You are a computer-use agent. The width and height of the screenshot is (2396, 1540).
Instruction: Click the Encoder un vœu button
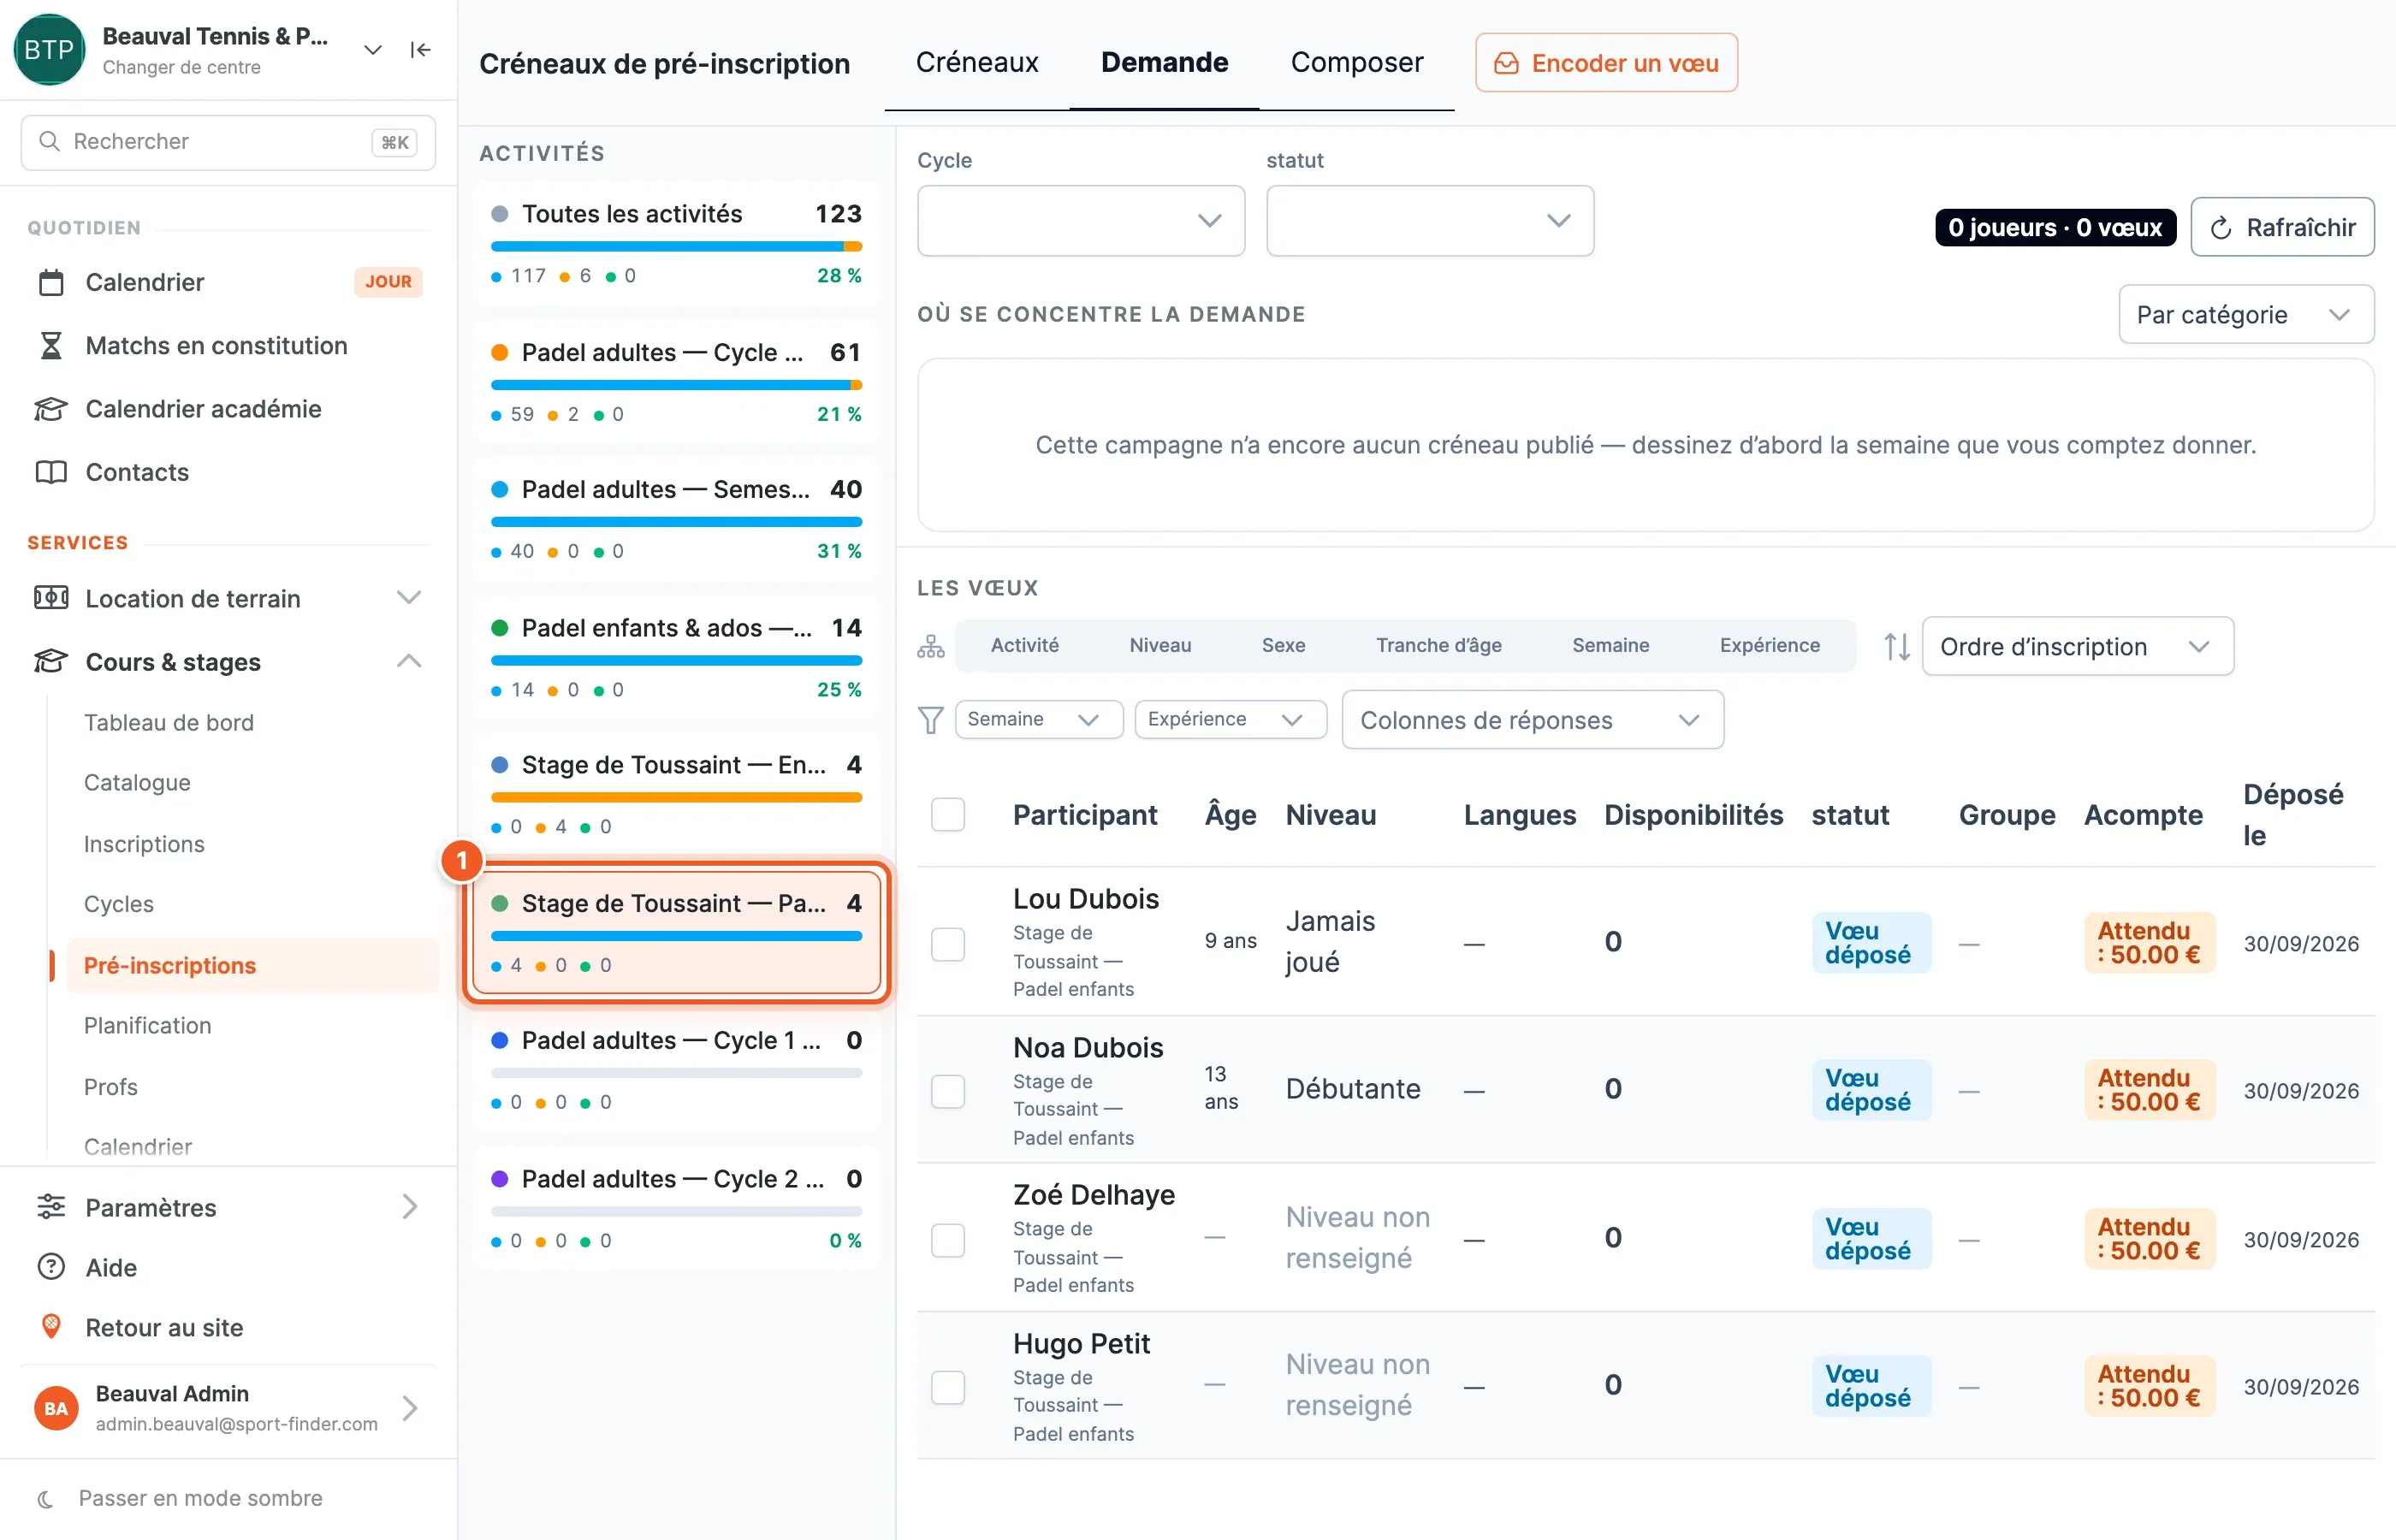(x=1606, y=63)
